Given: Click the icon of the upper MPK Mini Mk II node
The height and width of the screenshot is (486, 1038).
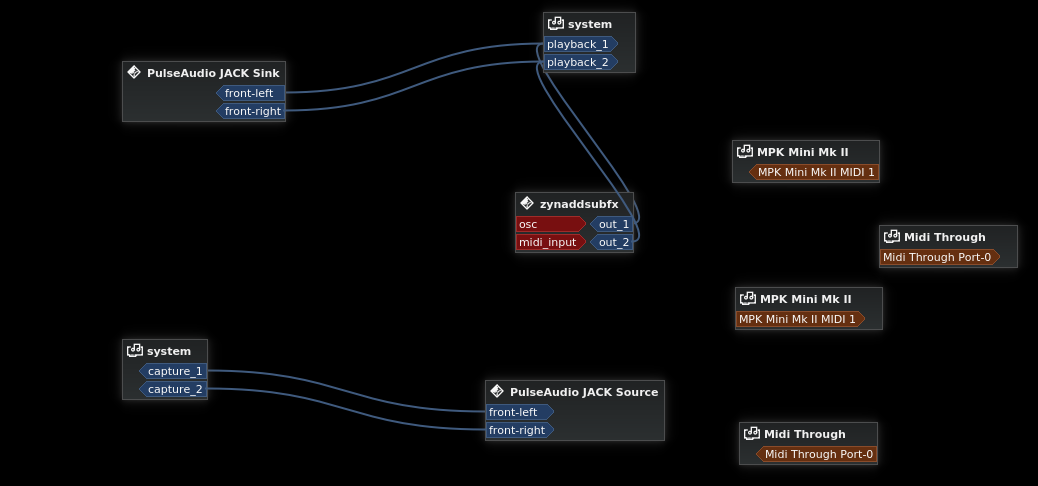Looking at the screenshot, I should tap(745, 152).
